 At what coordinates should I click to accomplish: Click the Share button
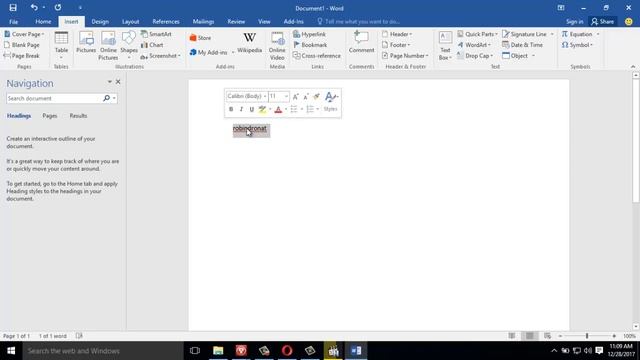[x=602, y=22]
